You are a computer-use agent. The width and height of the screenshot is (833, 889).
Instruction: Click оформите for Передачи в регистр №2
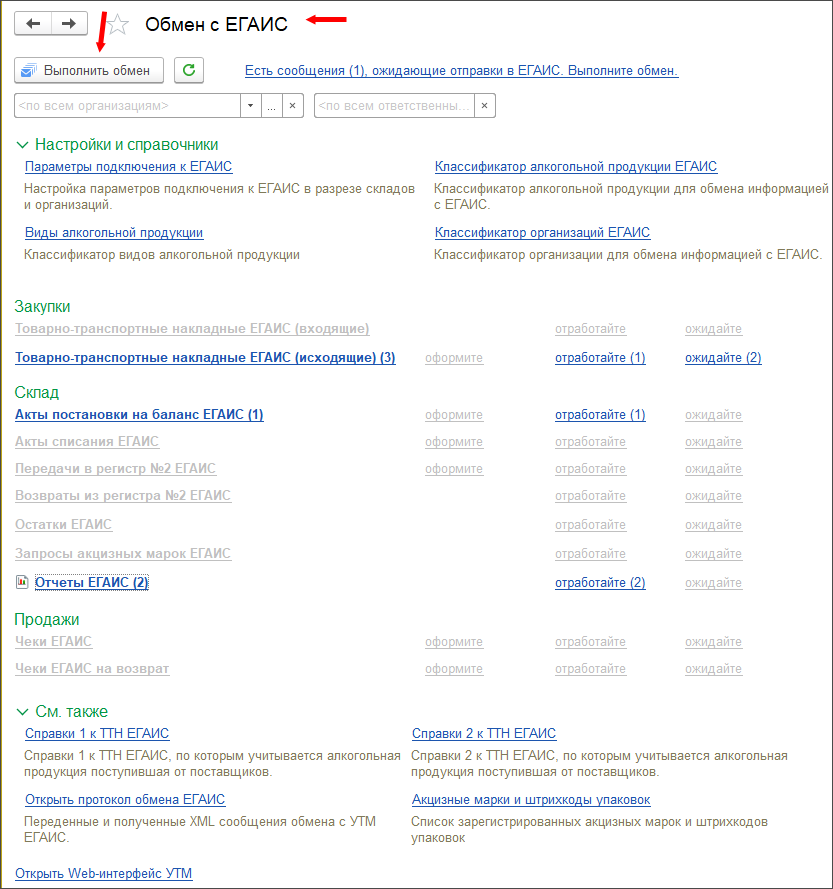tap(454, 469)
